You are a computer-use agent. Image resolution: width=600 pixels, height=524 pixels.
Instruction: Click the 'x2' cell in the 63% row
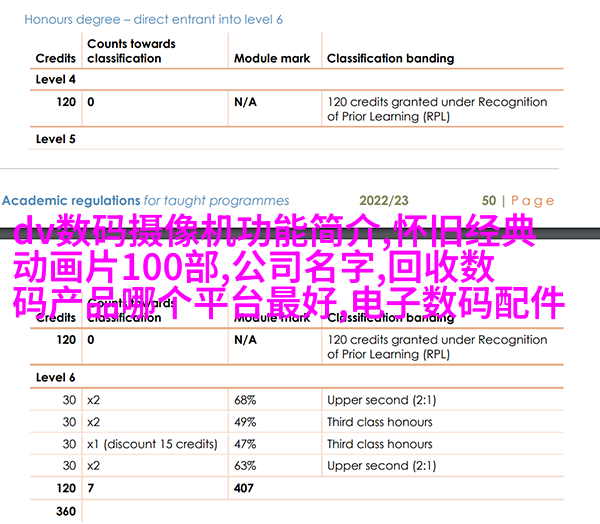(x=93, y=466)
